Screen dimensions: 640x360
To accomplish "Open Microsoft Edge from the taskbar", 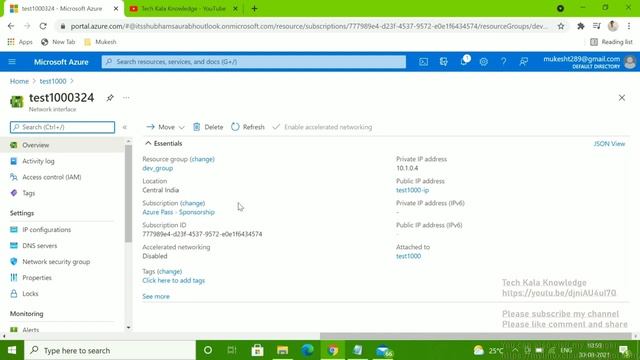I will click(x=307, y=350).
